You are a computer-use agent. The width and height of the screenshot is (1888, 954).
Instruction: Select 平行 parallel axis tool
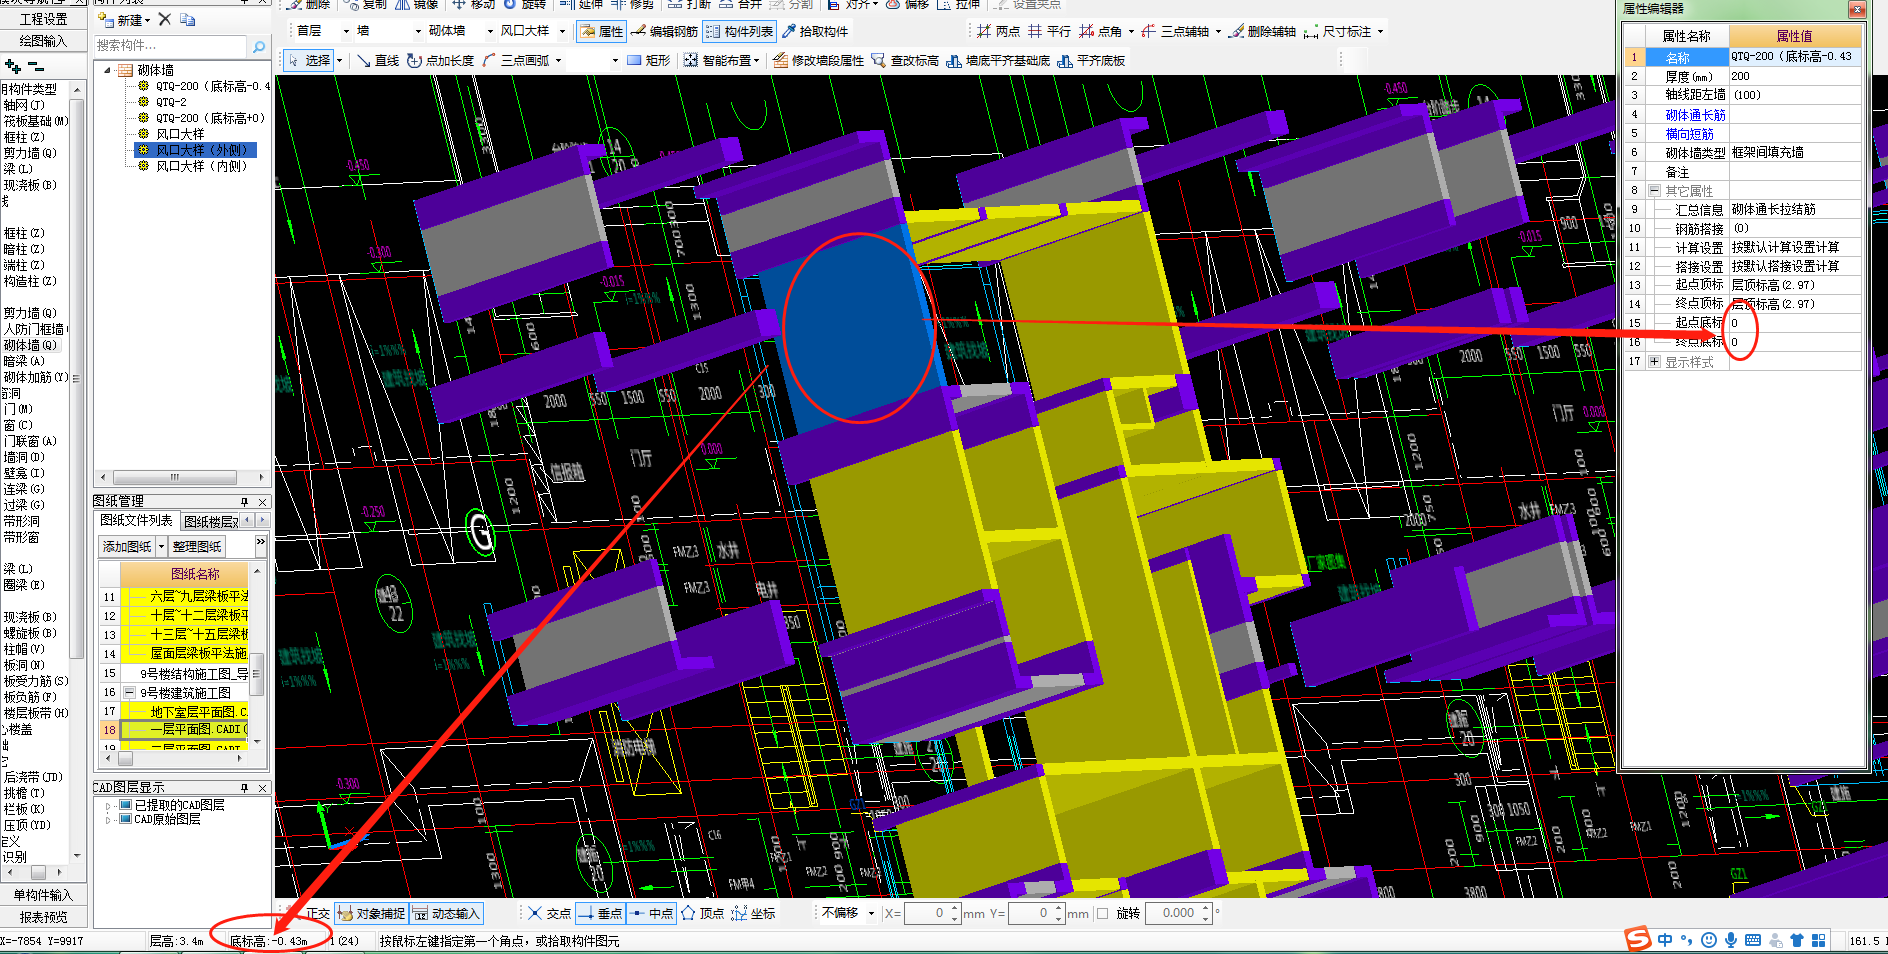[x=1049, y=31]
